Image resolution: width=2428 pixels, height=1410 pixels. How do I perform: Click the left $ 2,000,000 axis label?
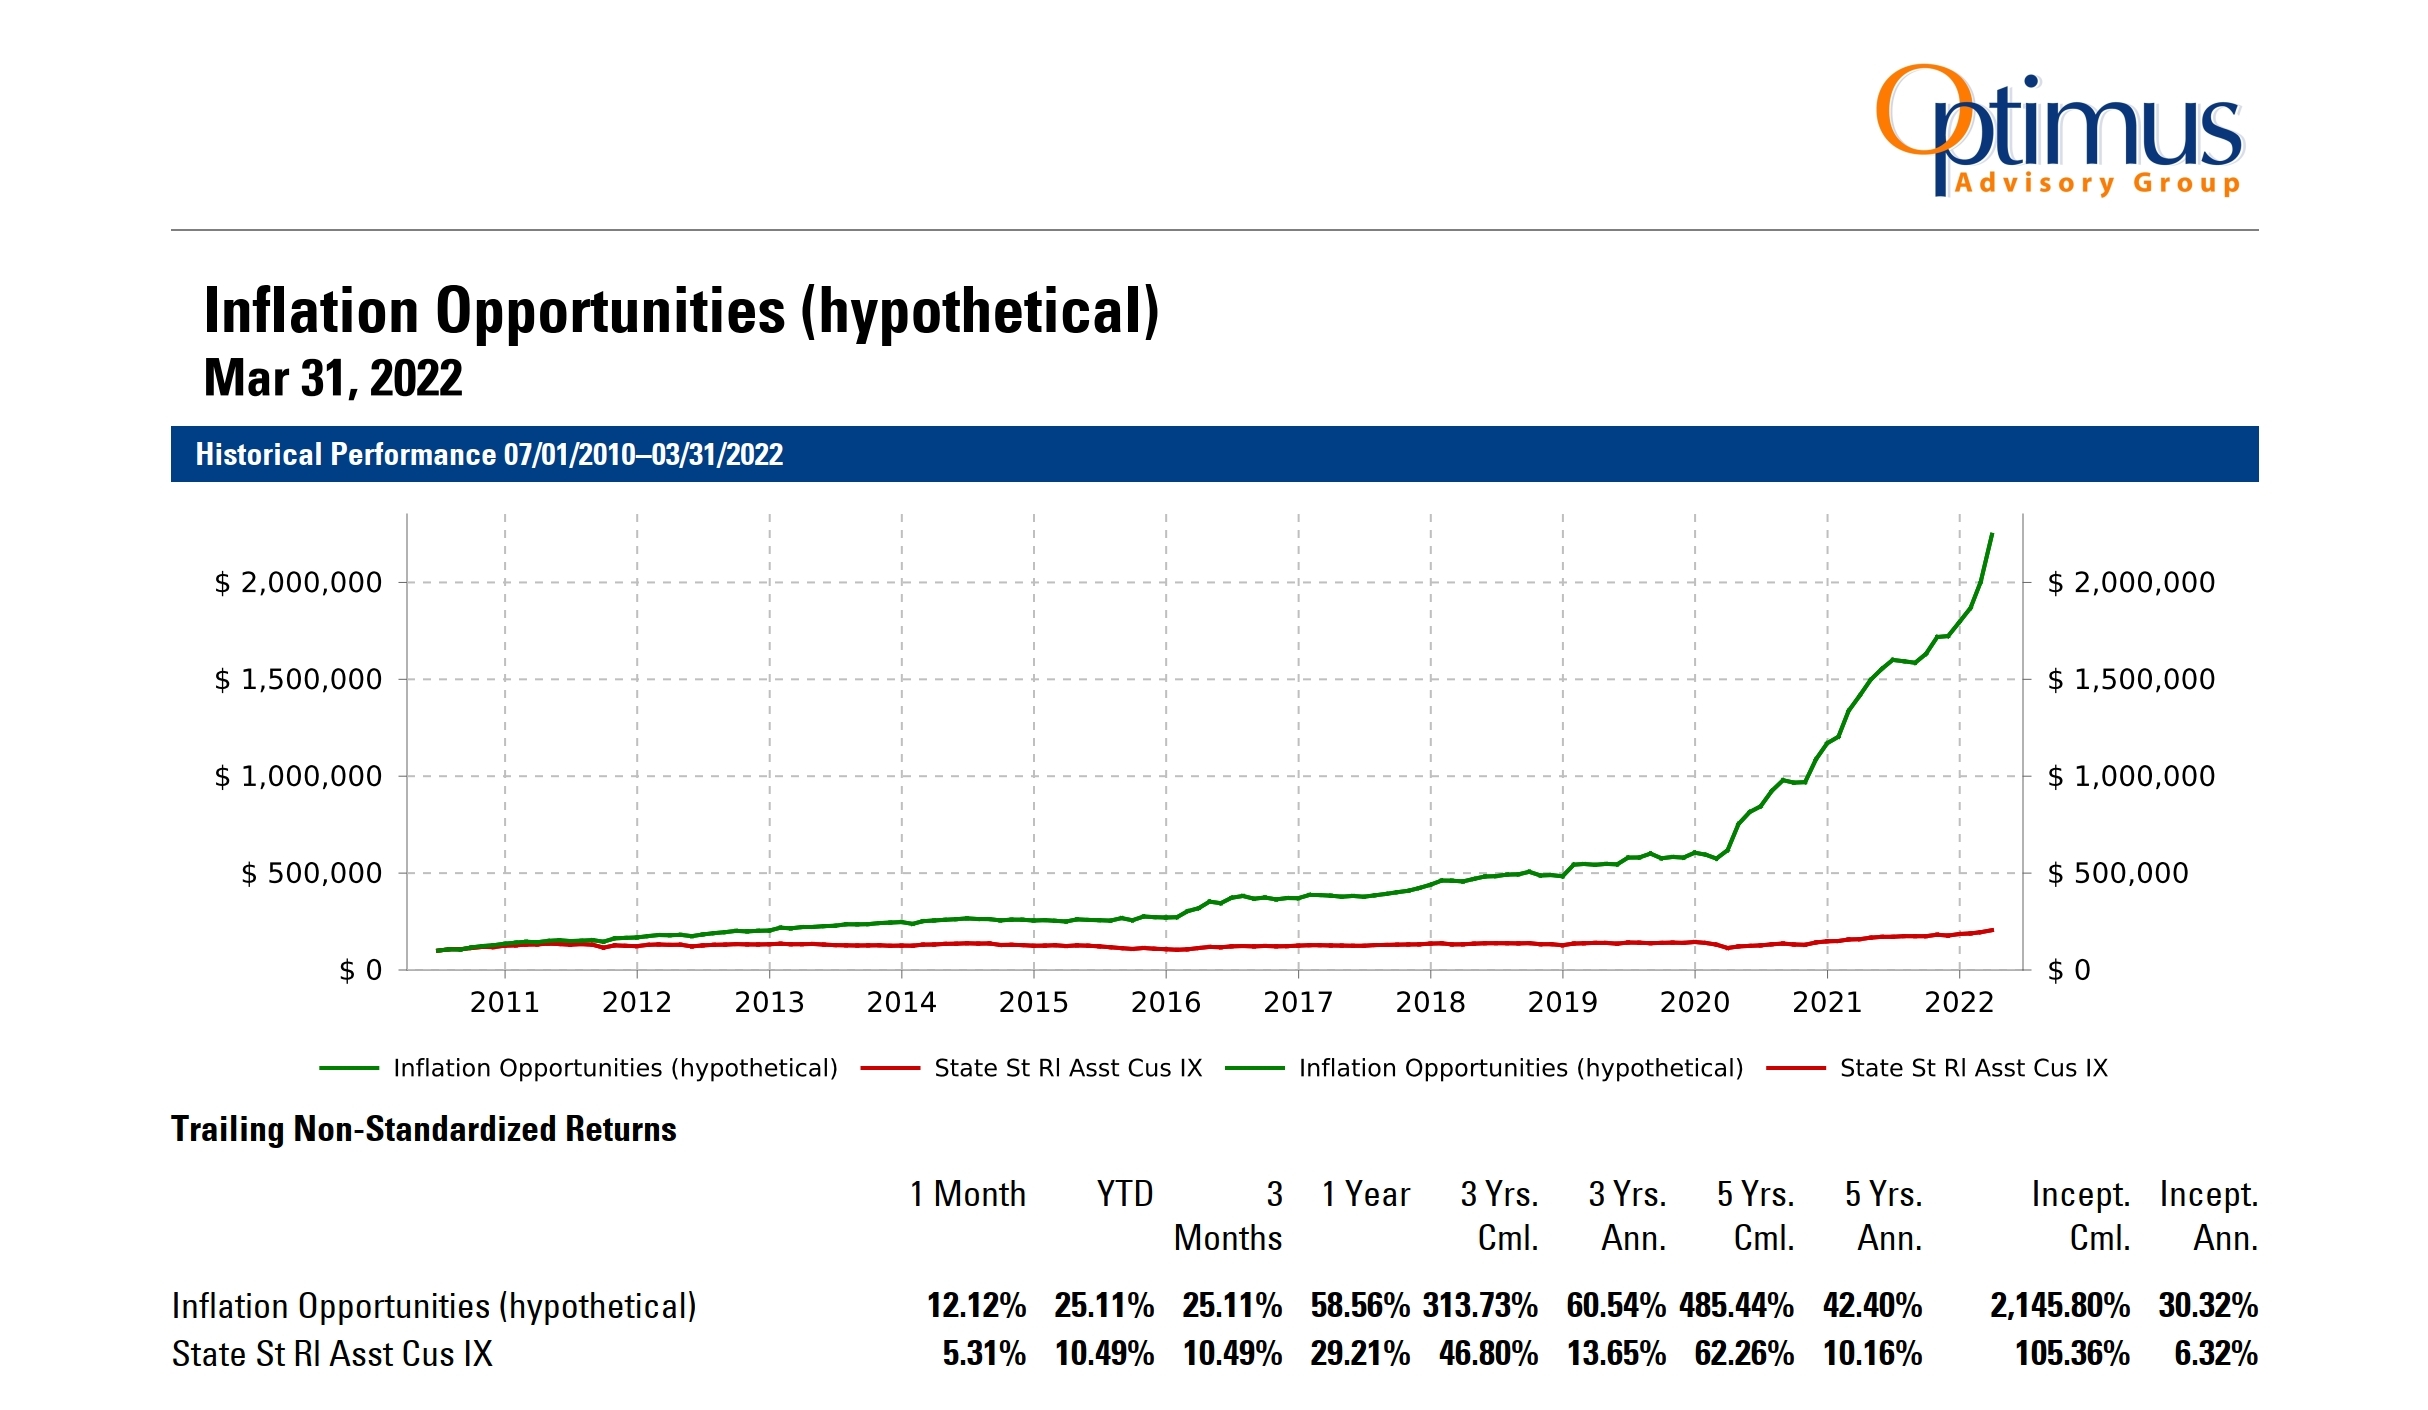(x=298, y=582)
